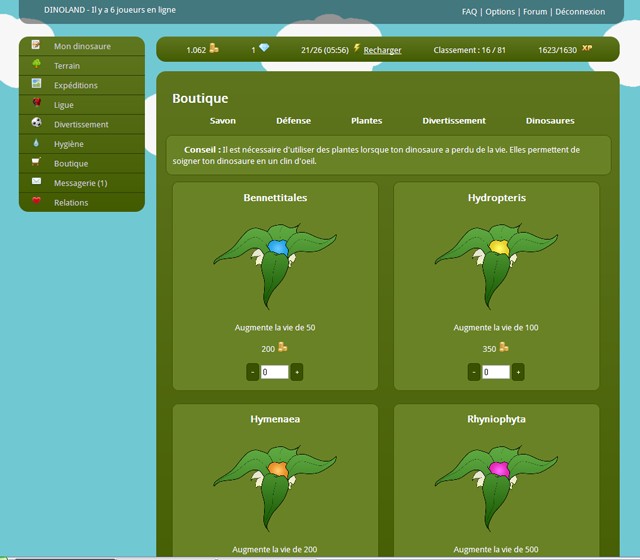The width and height of the screenshot is (640, 560).
Task: Click the Rhyniophyta pink flower plant image
Action: coord(496,488)
